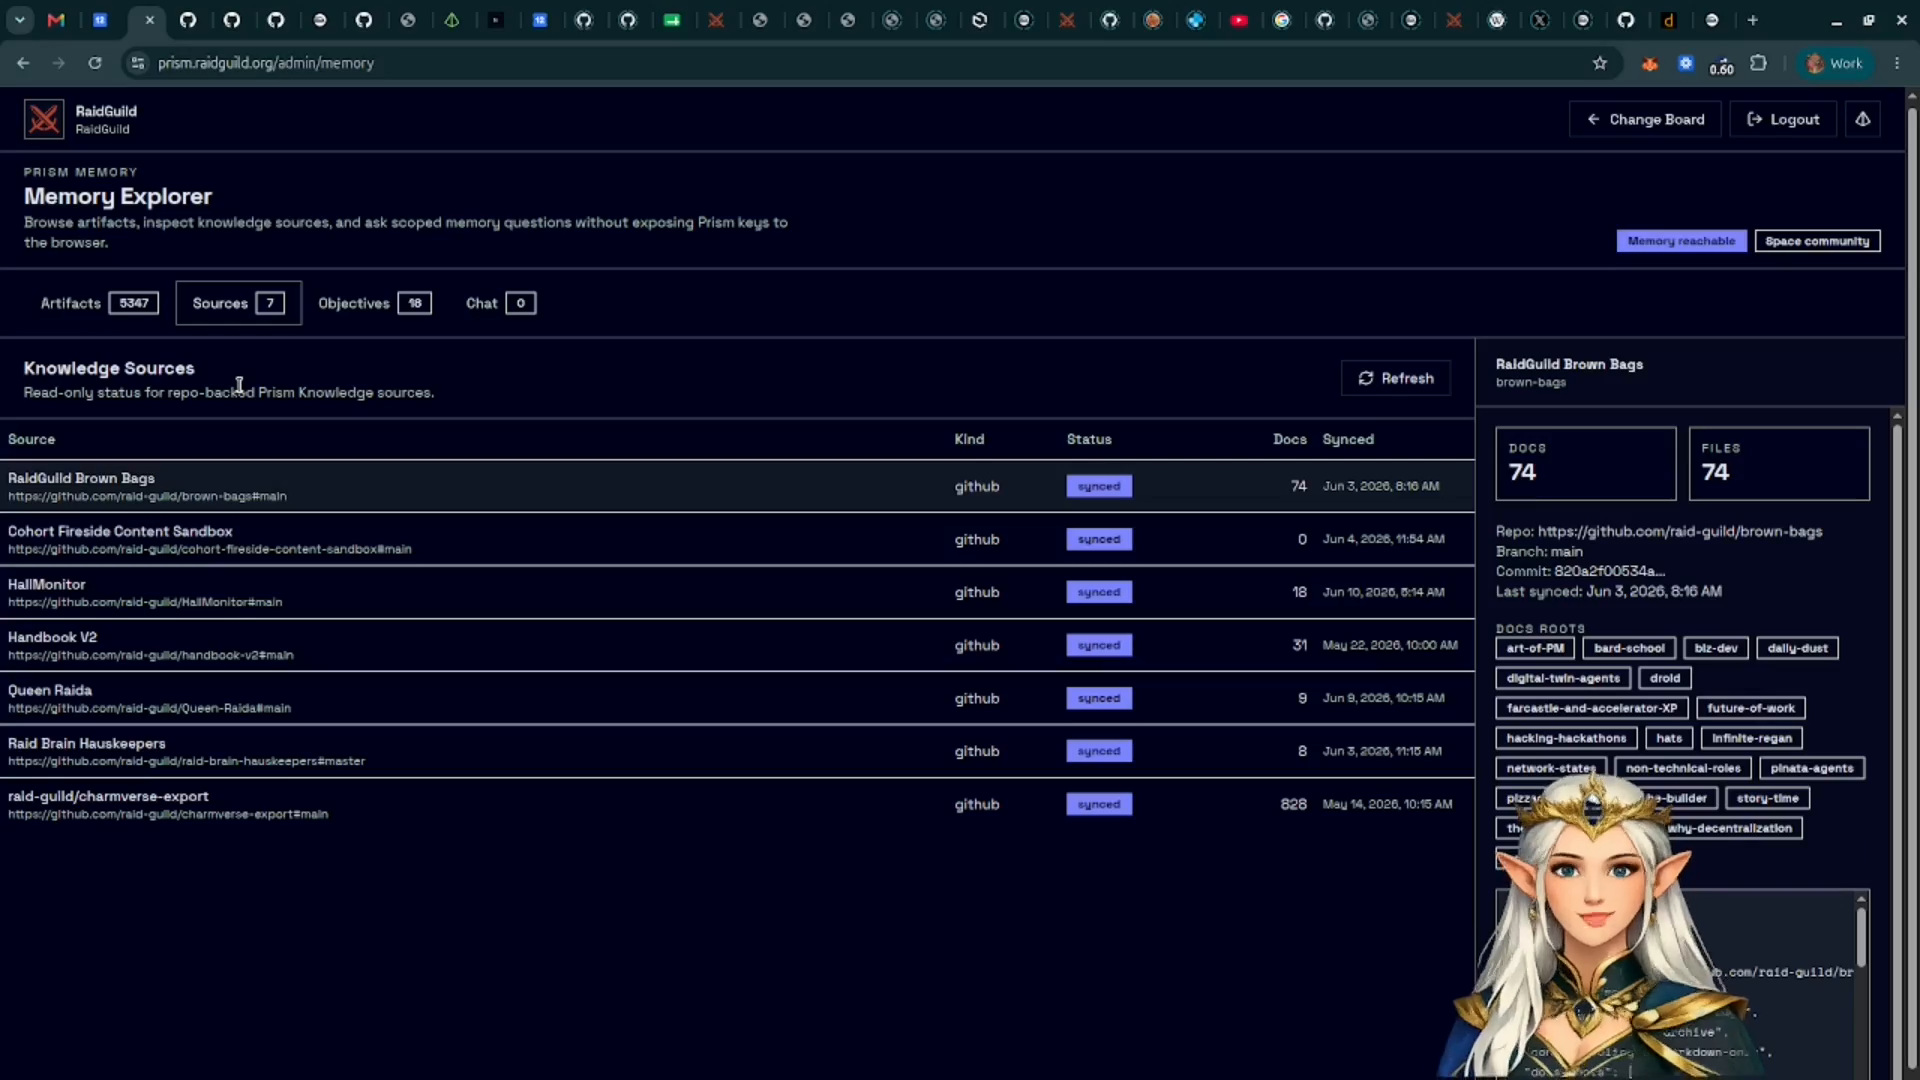Open the green arrow favicon tab

click(672, 20)
